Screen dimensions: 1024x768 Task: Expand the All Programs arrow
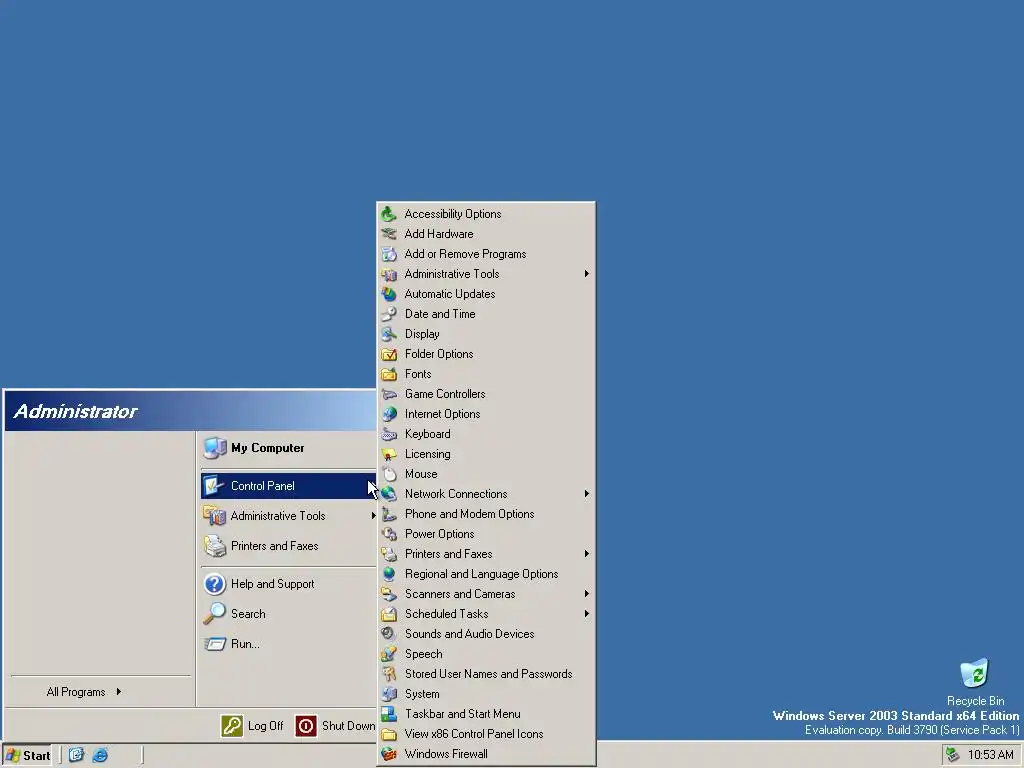tap(119, 692)
